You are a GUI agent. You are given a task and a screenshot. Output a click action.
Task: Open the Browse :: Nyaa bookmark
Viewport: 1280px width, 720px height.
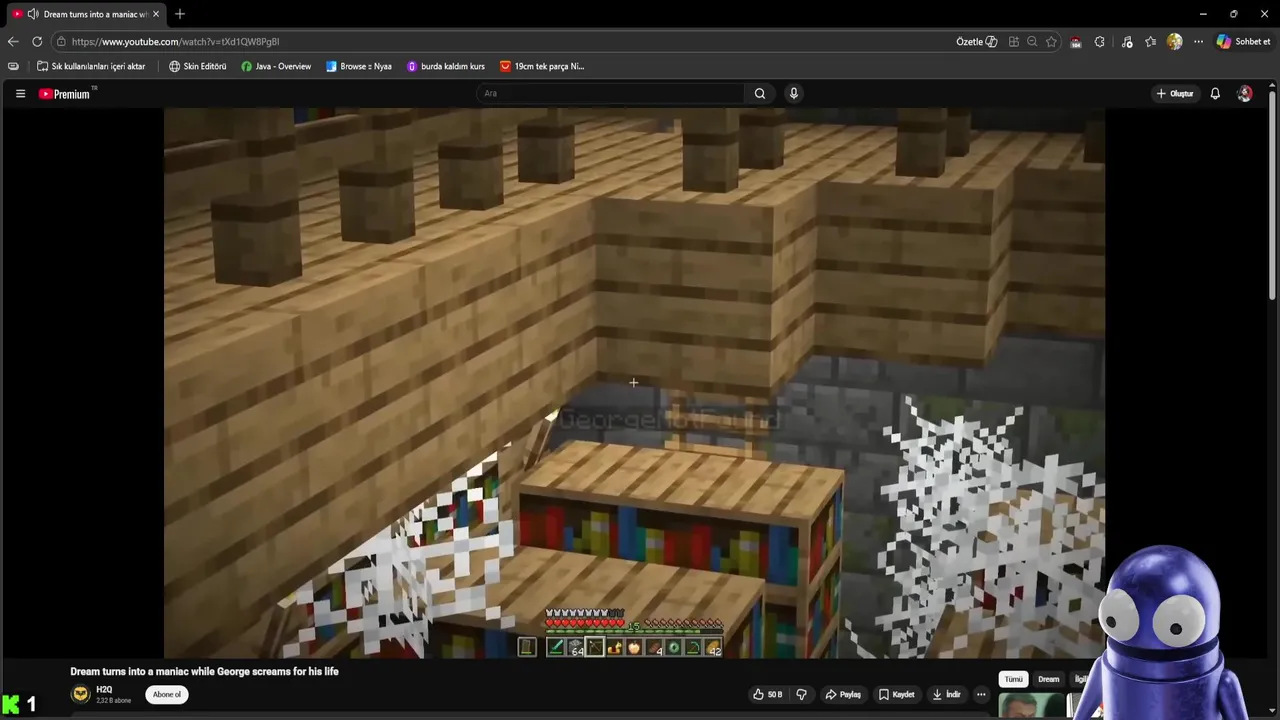pyautogui.click(x=359, y=66)
